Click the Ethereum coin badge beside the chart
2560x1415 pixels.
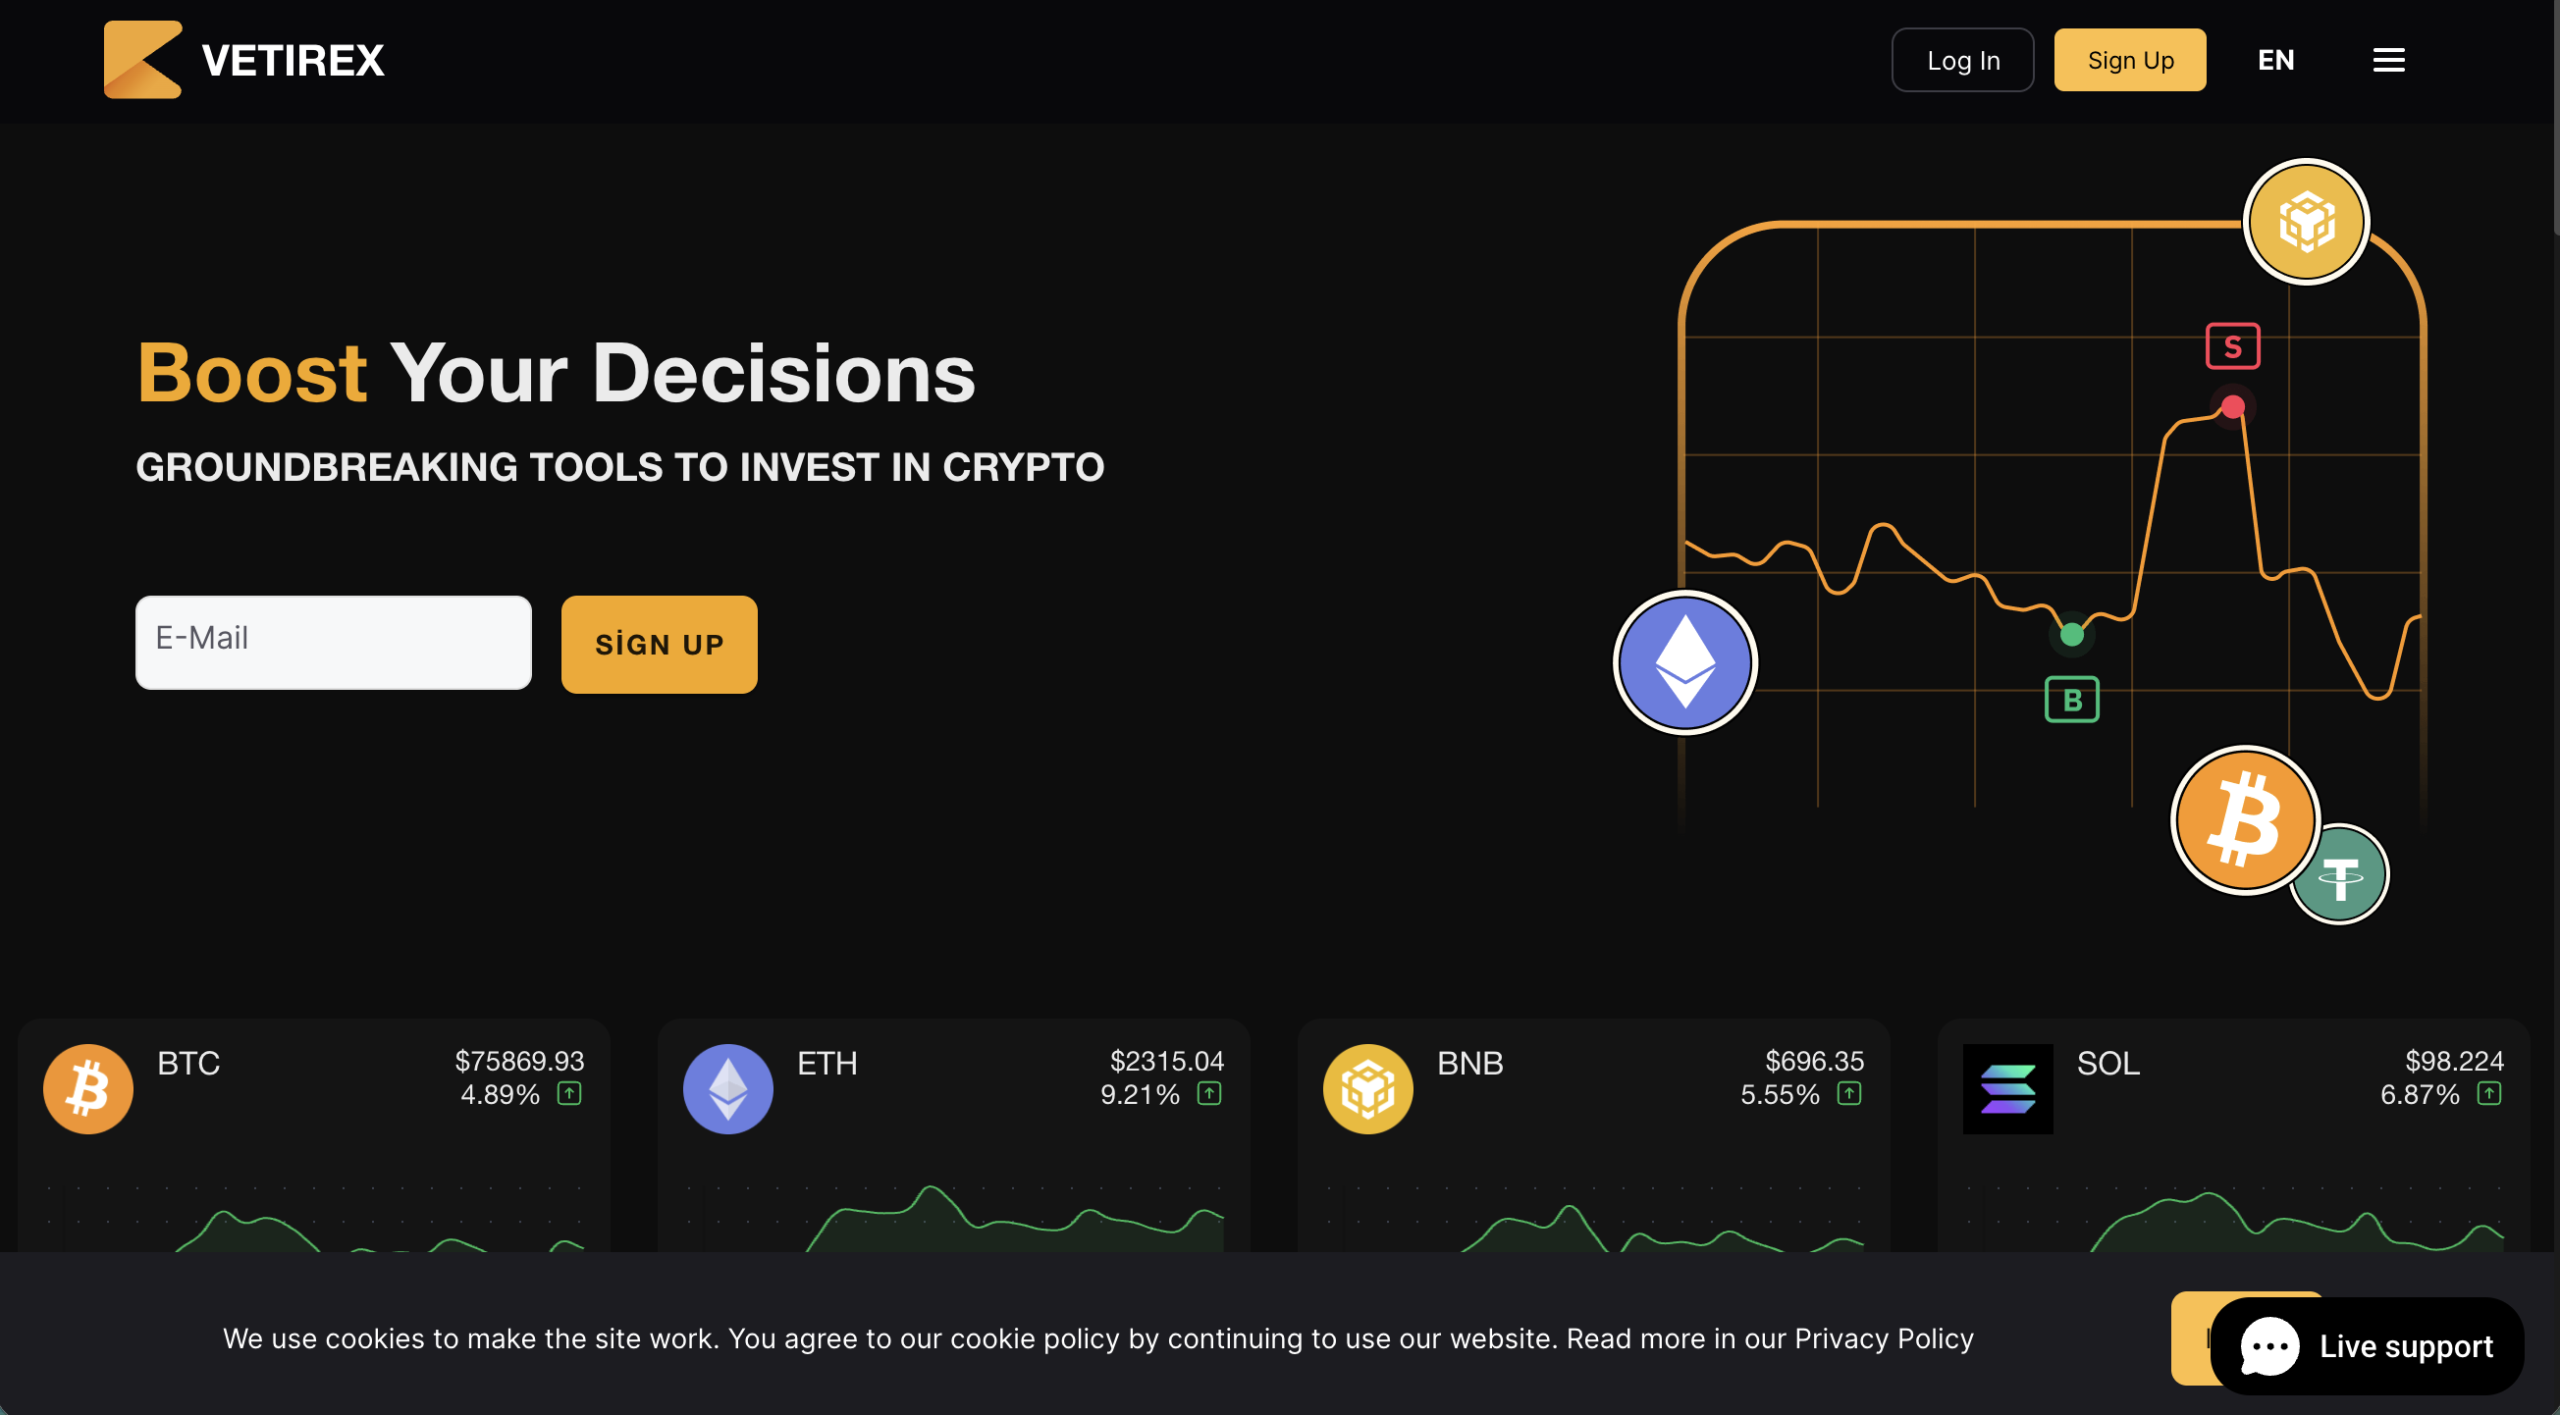[x=1686, y=663]
